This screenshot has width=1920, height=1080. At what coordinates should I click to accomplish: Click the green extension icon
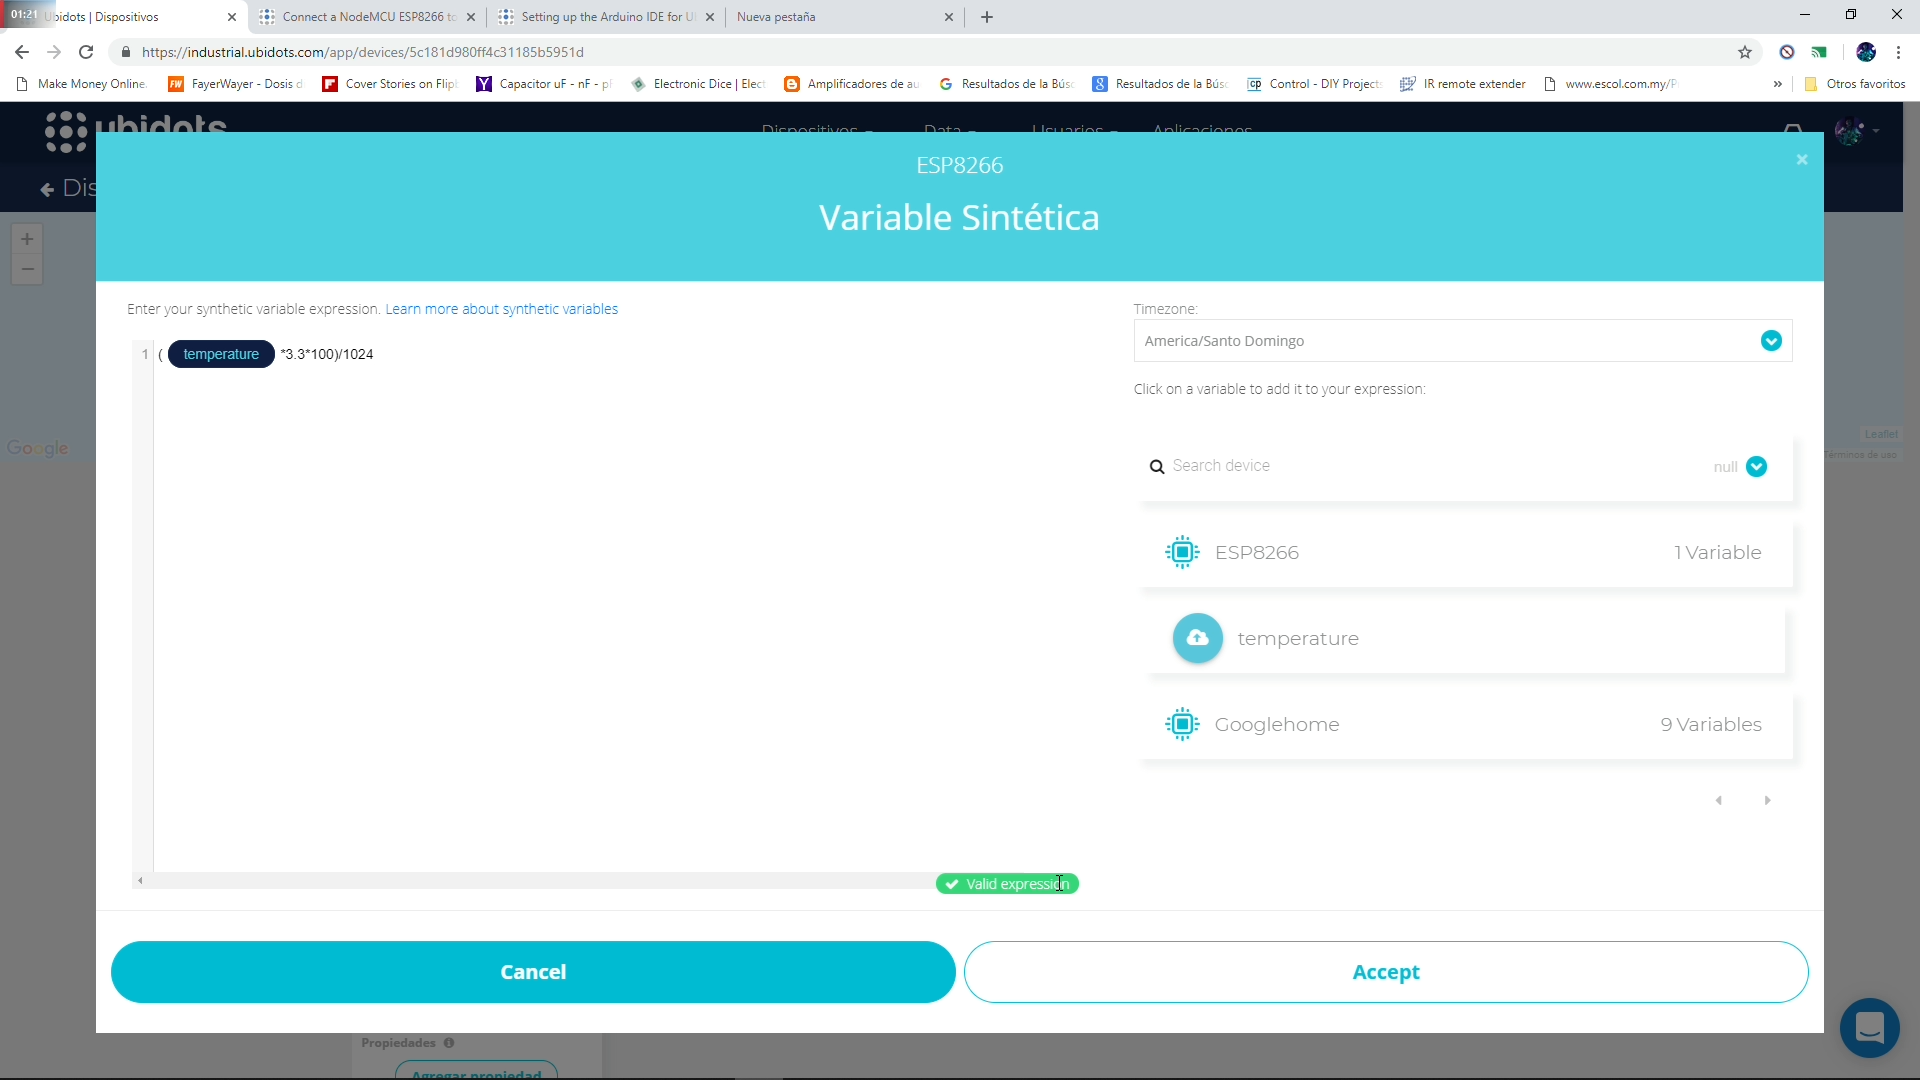(1819, 52)
